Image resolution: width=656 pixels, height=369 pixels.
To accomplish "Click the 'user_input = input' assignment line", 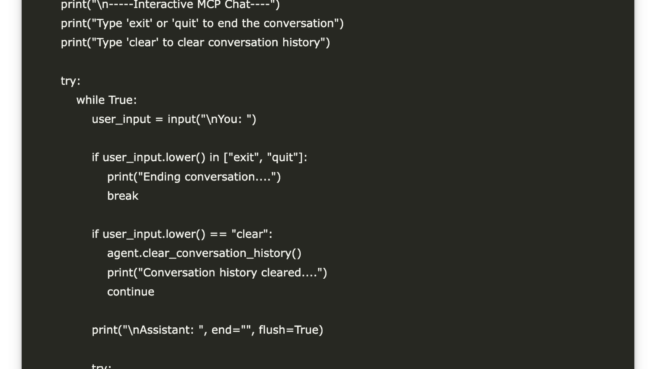I will point(174,120).
